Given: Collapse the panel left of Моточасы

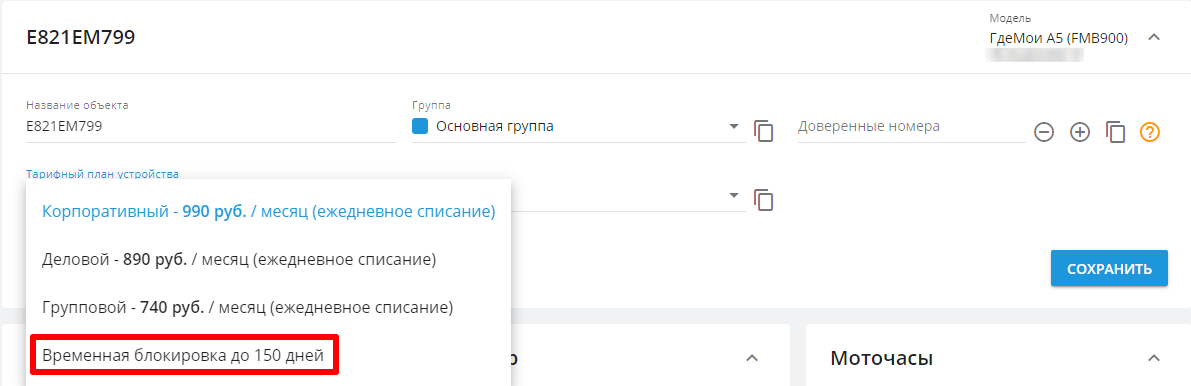Looking at the screenshot, I should point(752,358).
